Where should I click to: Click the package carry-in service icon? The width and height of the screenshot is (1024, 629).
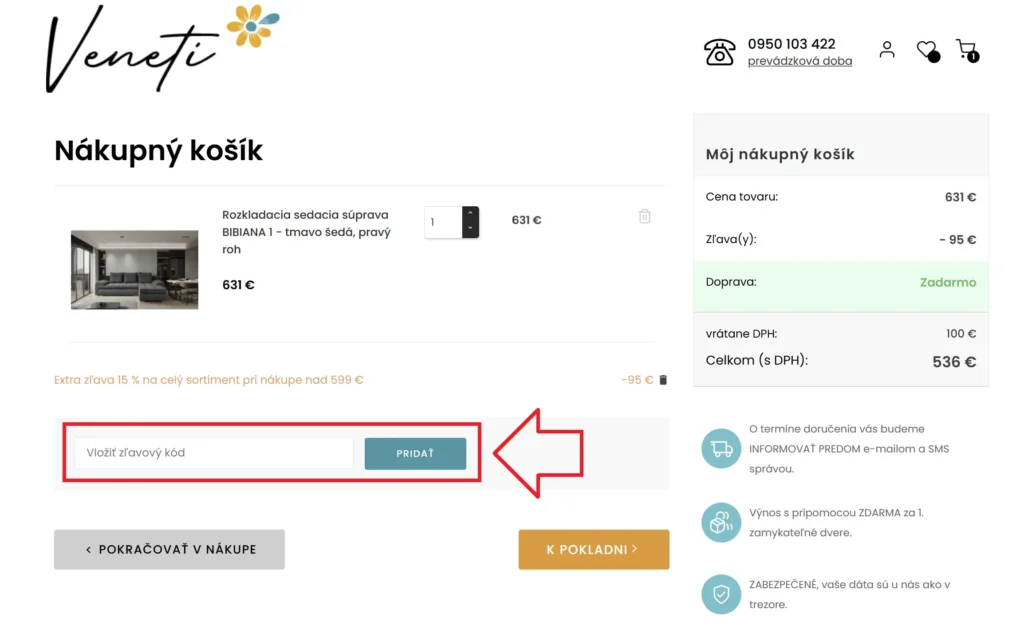[721, 522]
